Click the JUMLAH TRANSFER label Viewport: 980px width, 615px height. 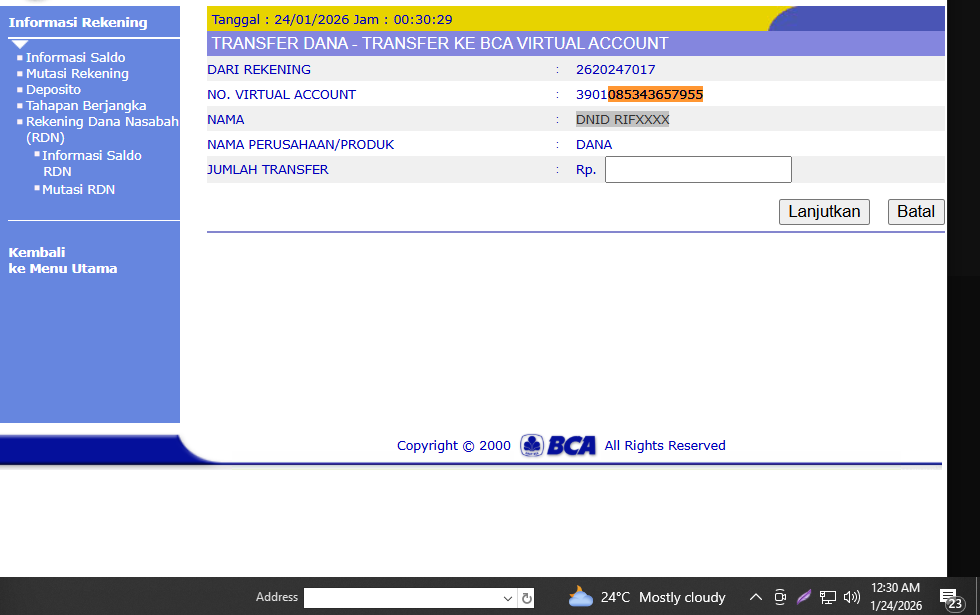coord(268,169)
